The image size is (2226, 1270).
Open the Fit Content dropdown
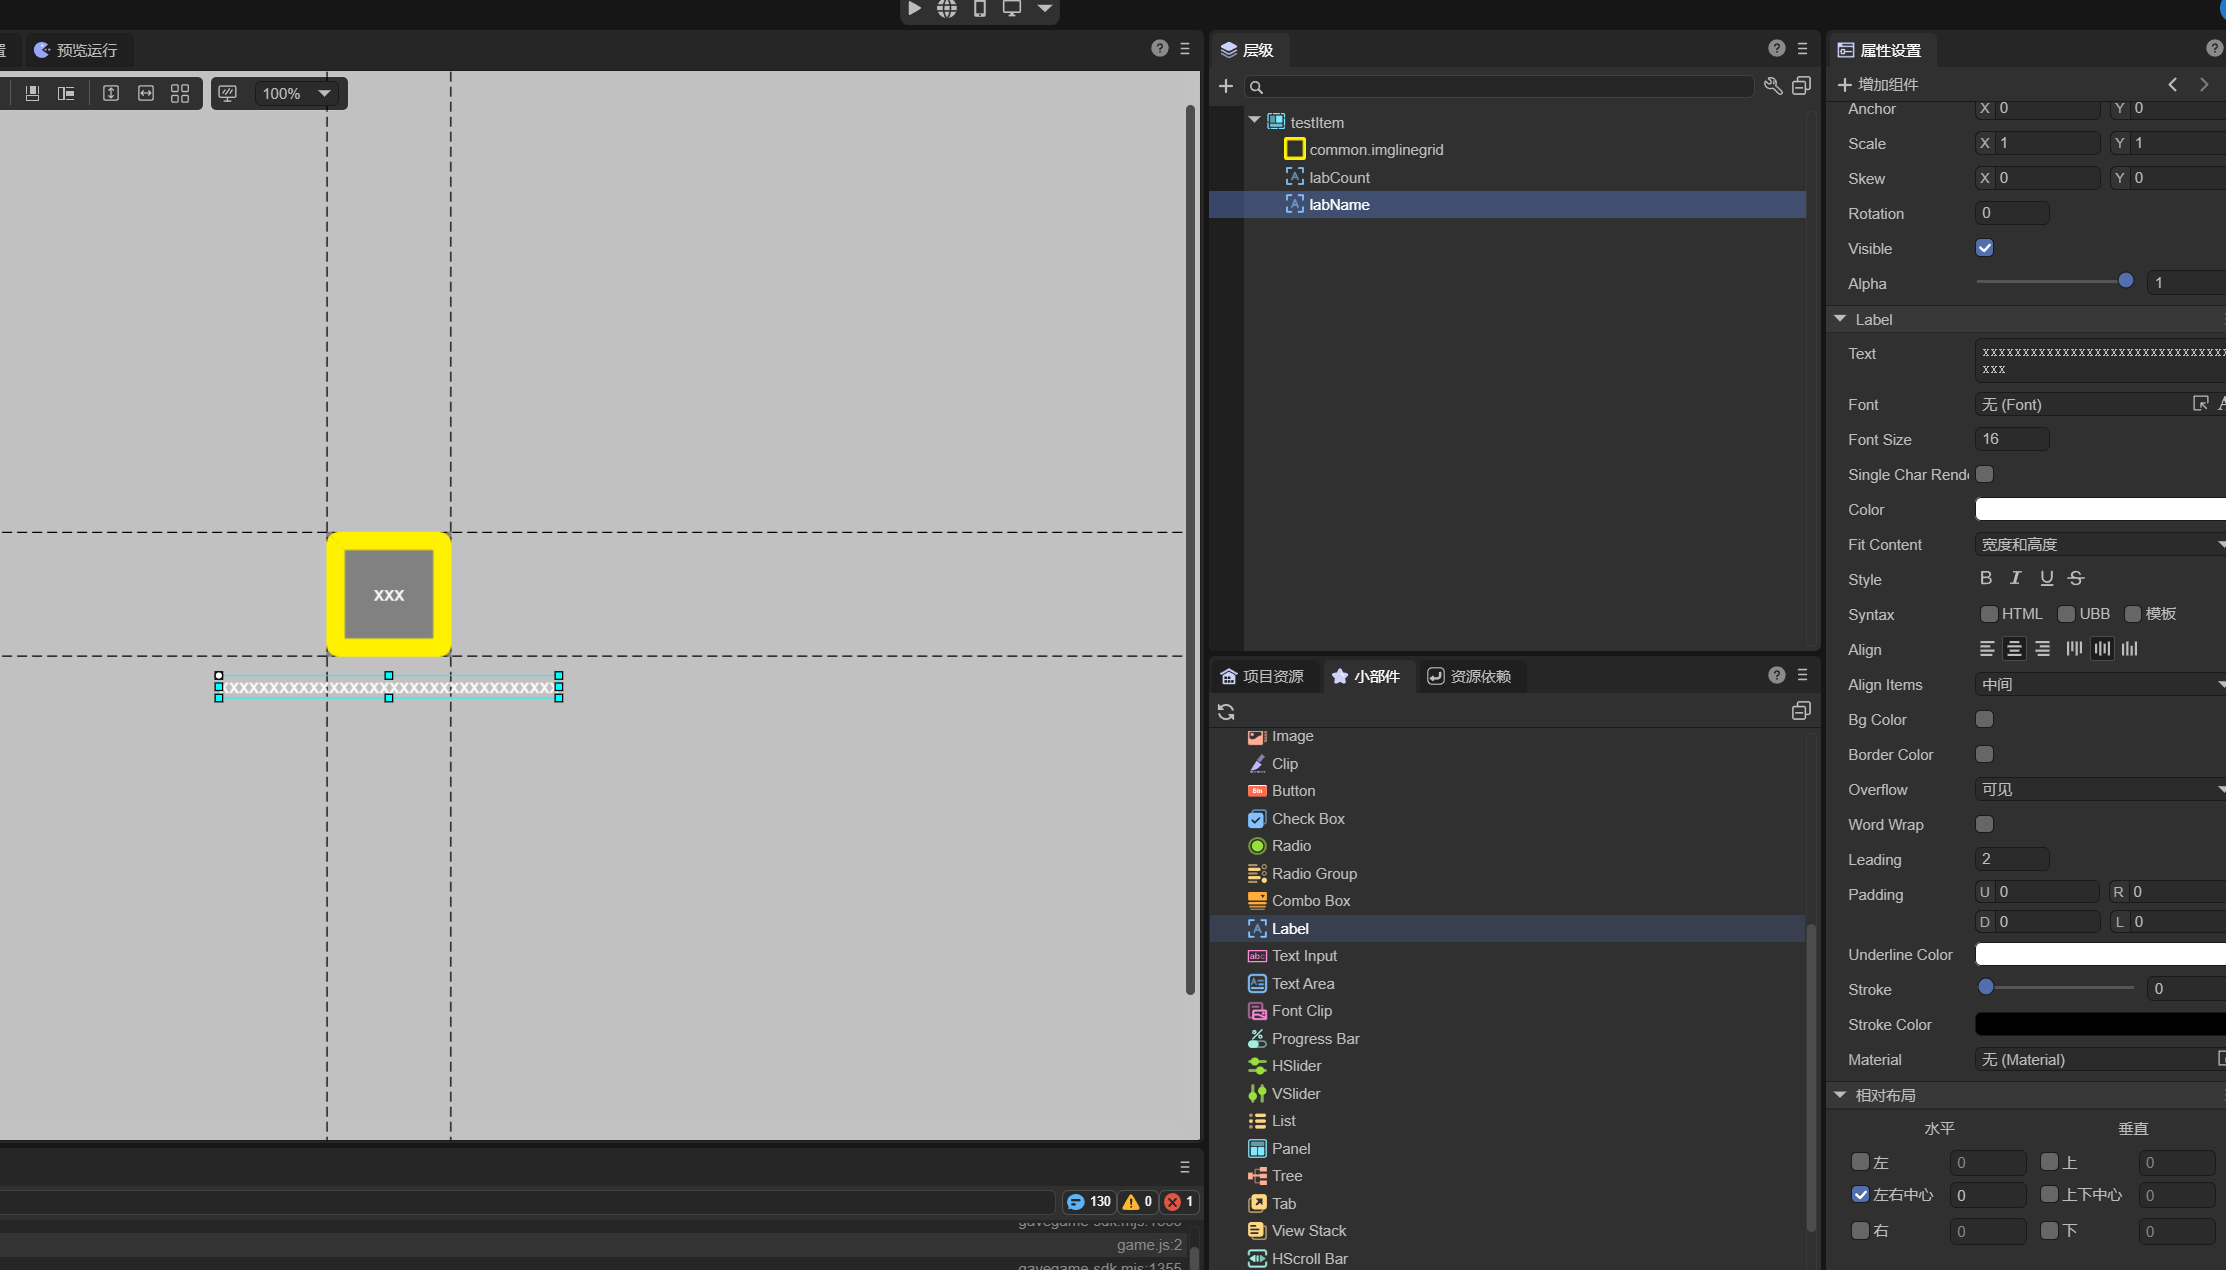point(2100,544)
